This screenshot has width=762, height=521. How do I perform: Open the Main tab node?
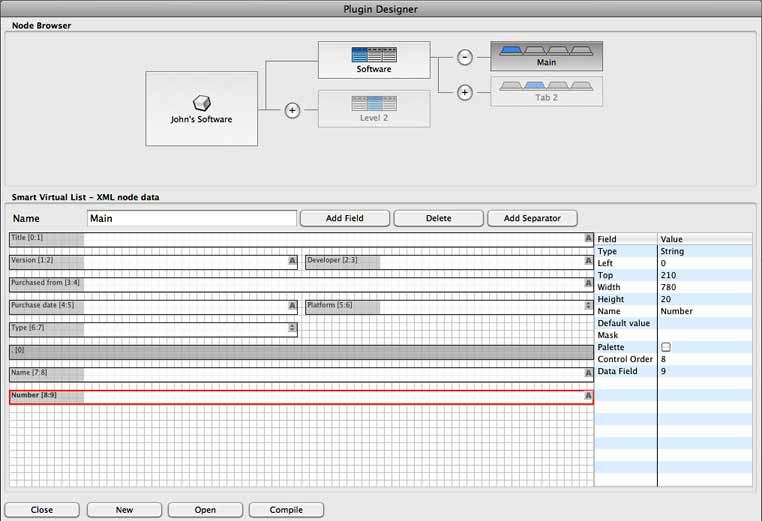tap(546, 55)
